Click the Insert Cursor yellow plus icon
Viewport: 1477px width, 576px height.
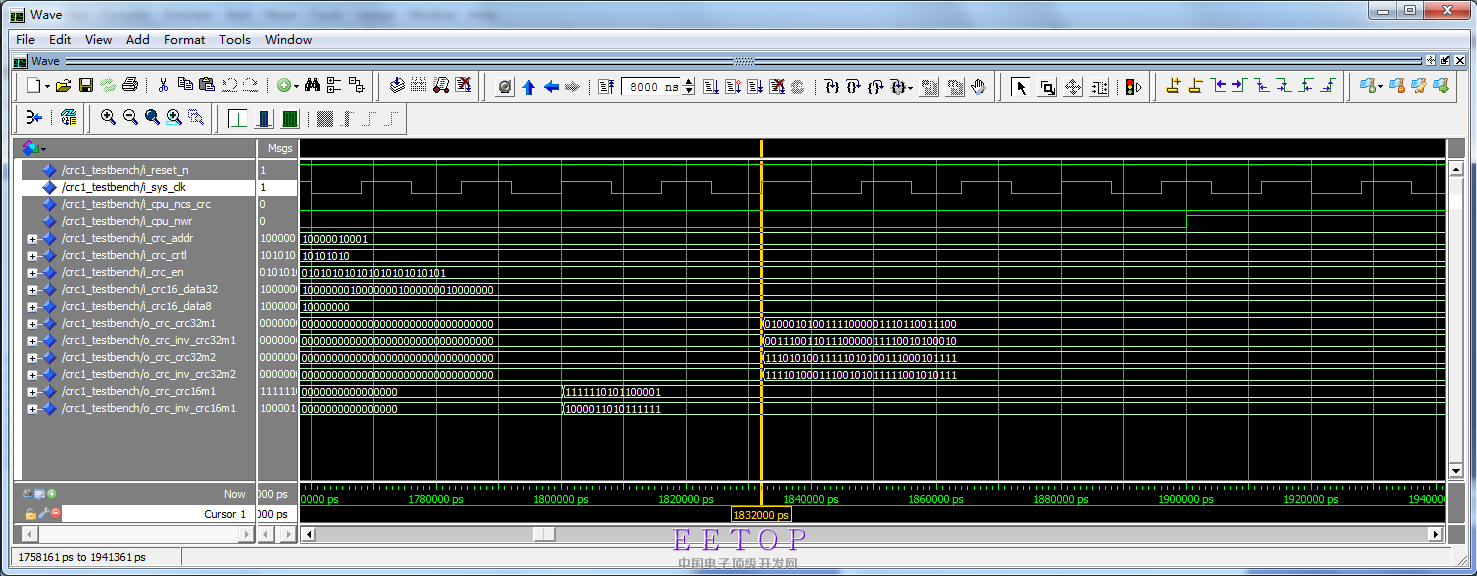(1173, 86)
